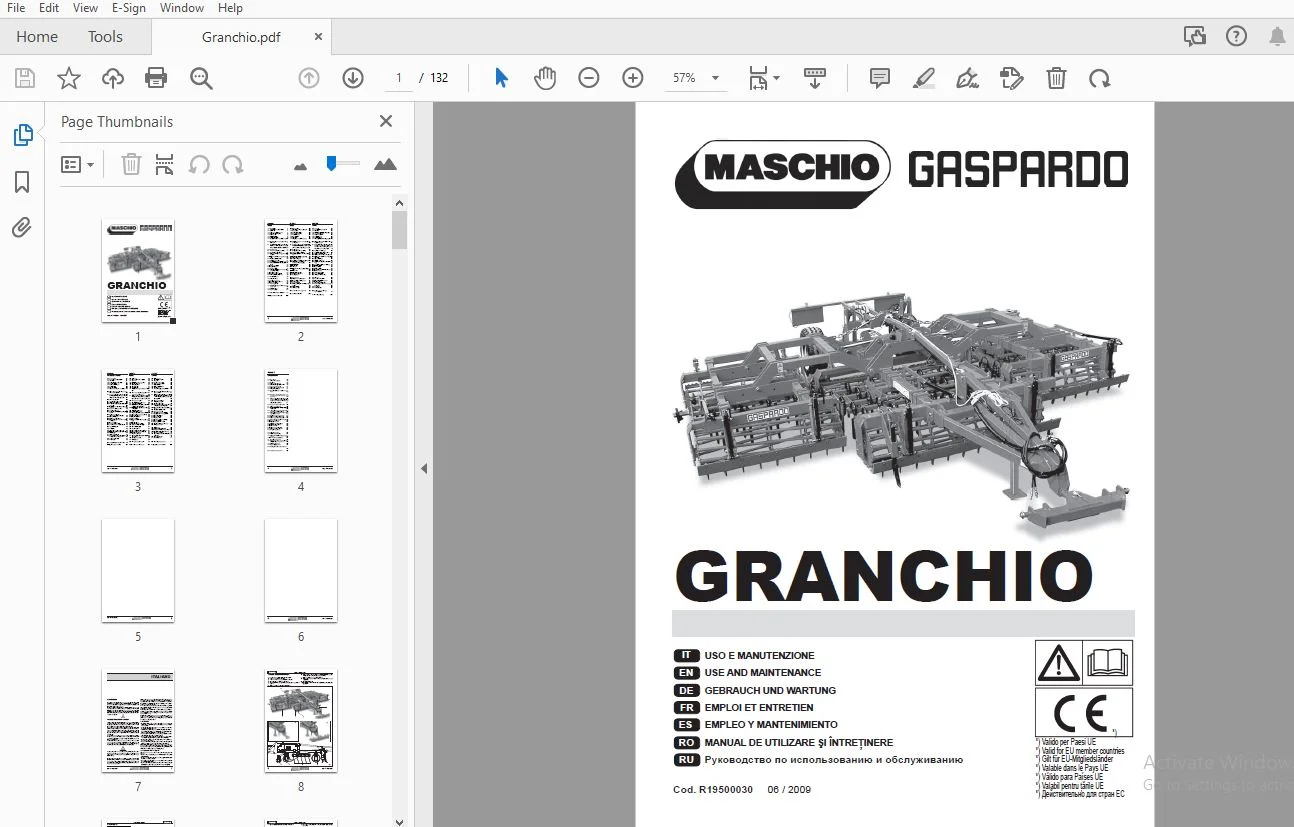Switch to the Tools tab
Screen dimensions: 1294x827
pyautogui.click(x=105, y=37)
